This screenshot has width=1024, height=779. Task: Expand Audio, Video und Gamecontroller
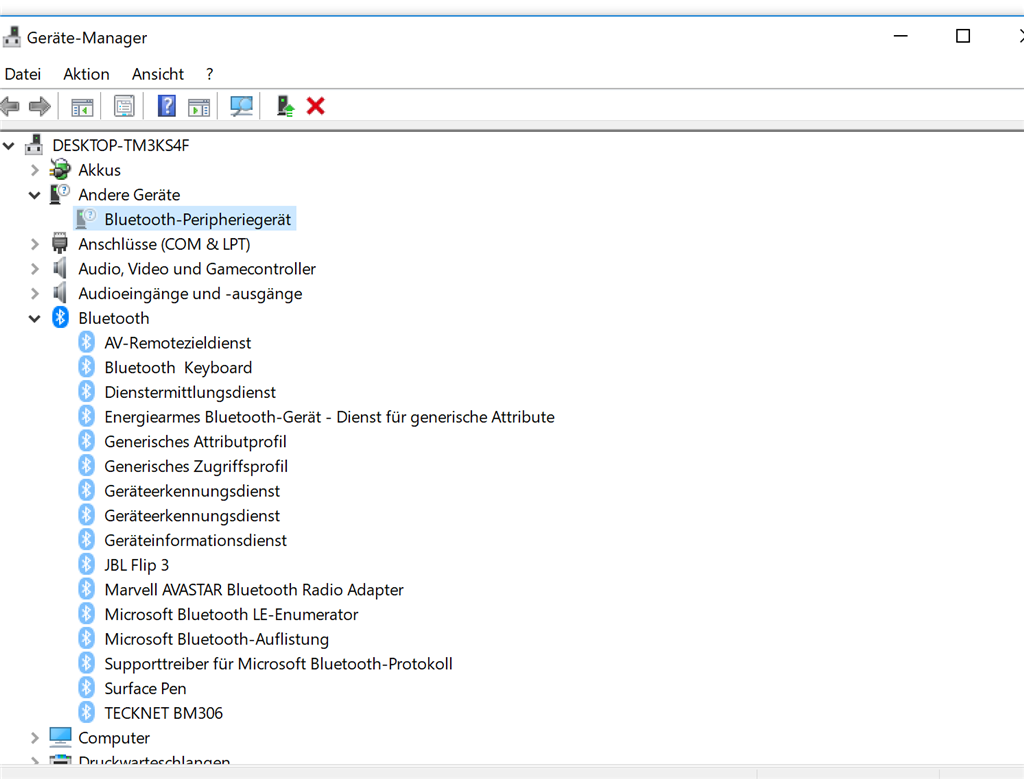(x=35, y=269)
